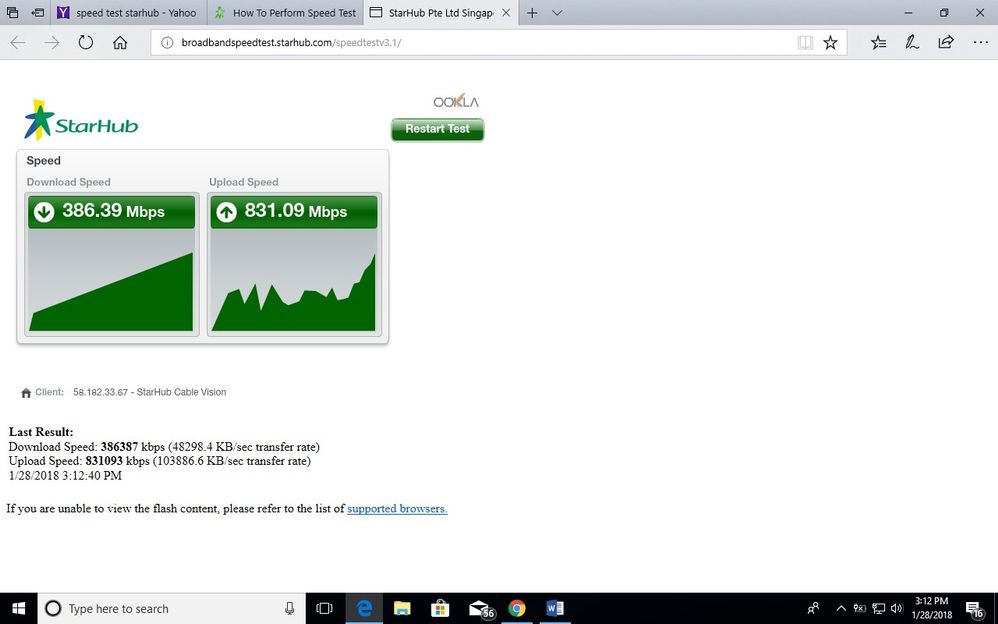The width and height of the screenshot is (998, 624).
Task: Open the network status tray icon
Action: point(878,609)
